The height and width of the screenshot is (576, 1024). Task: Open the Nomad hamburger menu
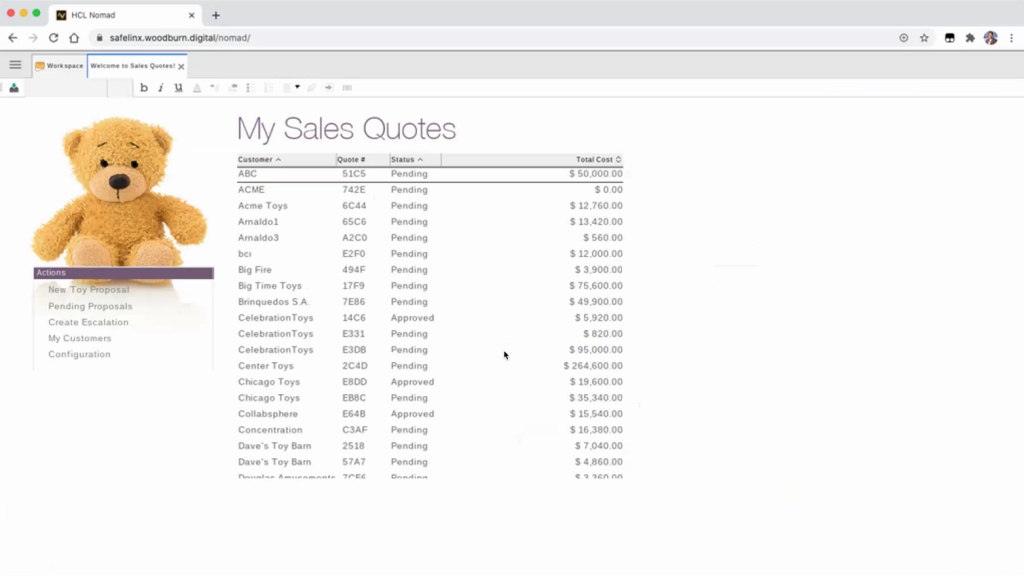(15, 65)
